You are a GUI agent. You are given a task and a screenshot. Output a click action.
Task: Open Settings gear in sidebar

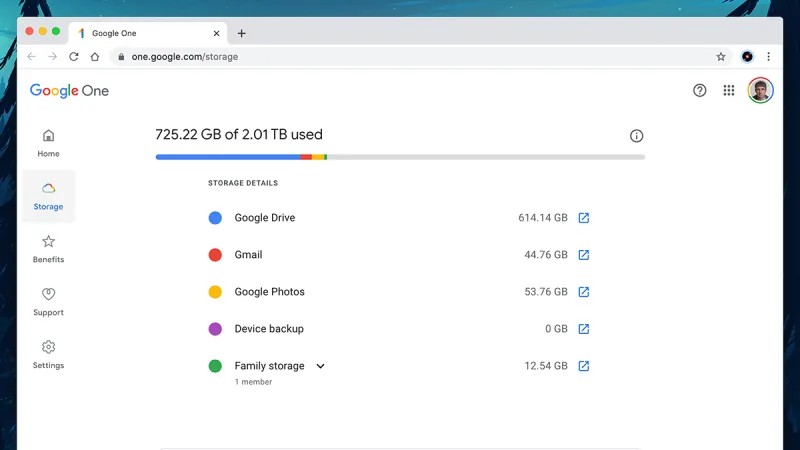[48, 347]
